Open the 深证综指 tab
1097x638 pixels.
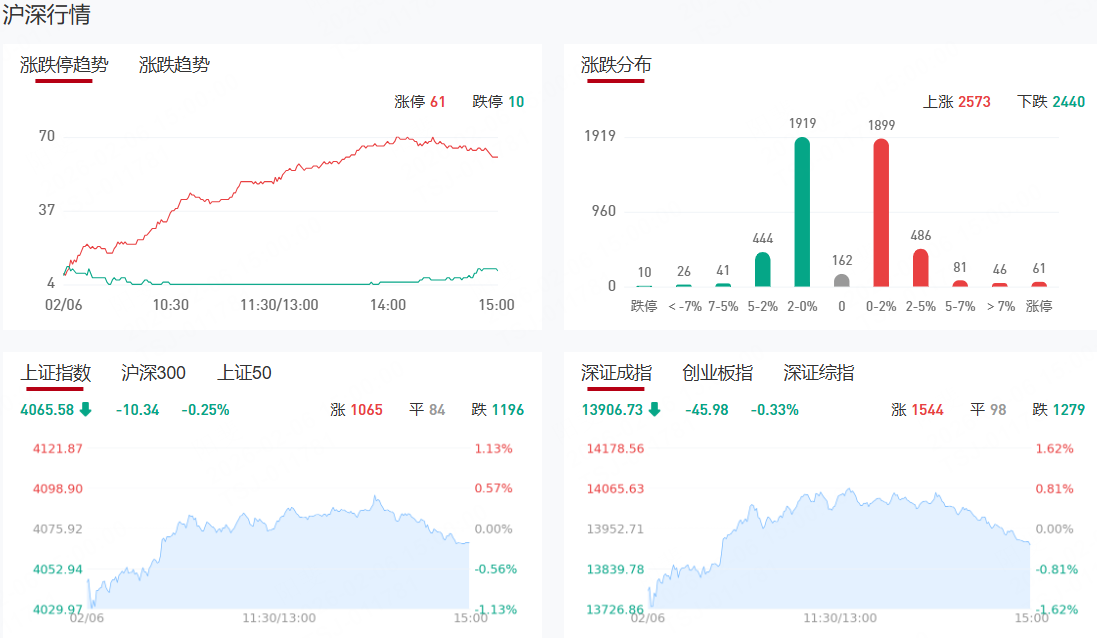(818, 373)
